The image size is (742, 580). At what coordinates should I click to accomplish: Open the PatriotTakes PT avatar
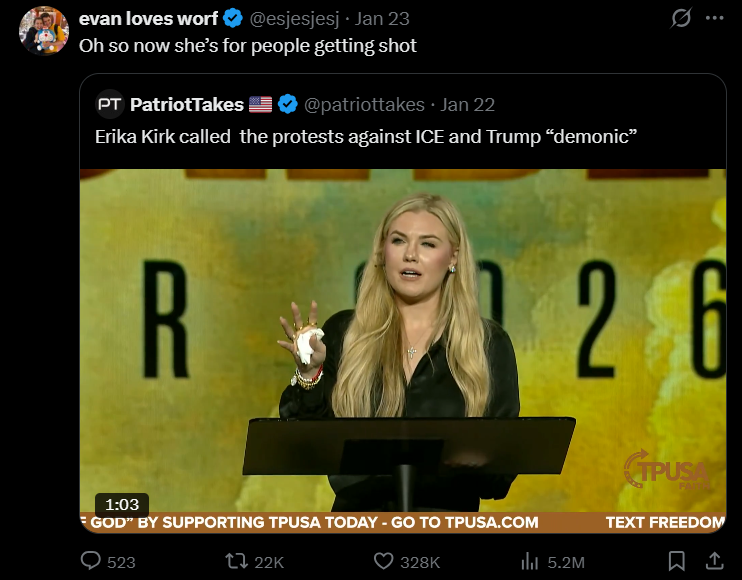[x=109, y=104]
